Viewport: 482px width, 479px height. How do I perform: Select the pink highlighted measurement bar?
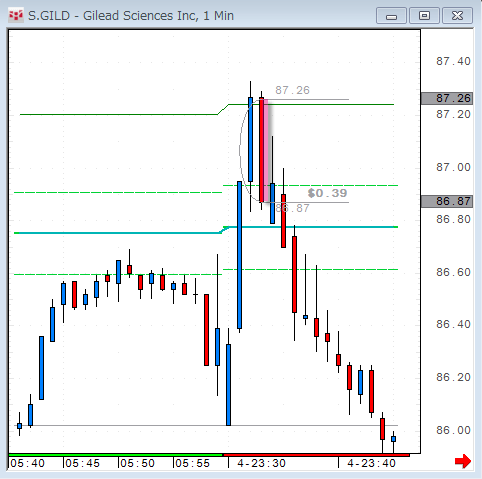266,151
